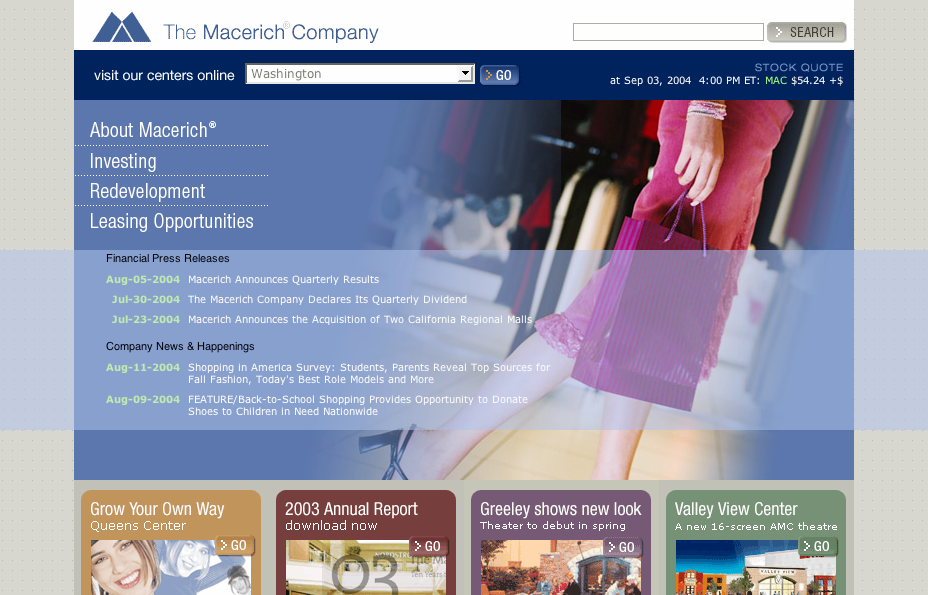Open the STOCK QUOTE heading link
Screen dimensions: 928x595
click(798, 67)
